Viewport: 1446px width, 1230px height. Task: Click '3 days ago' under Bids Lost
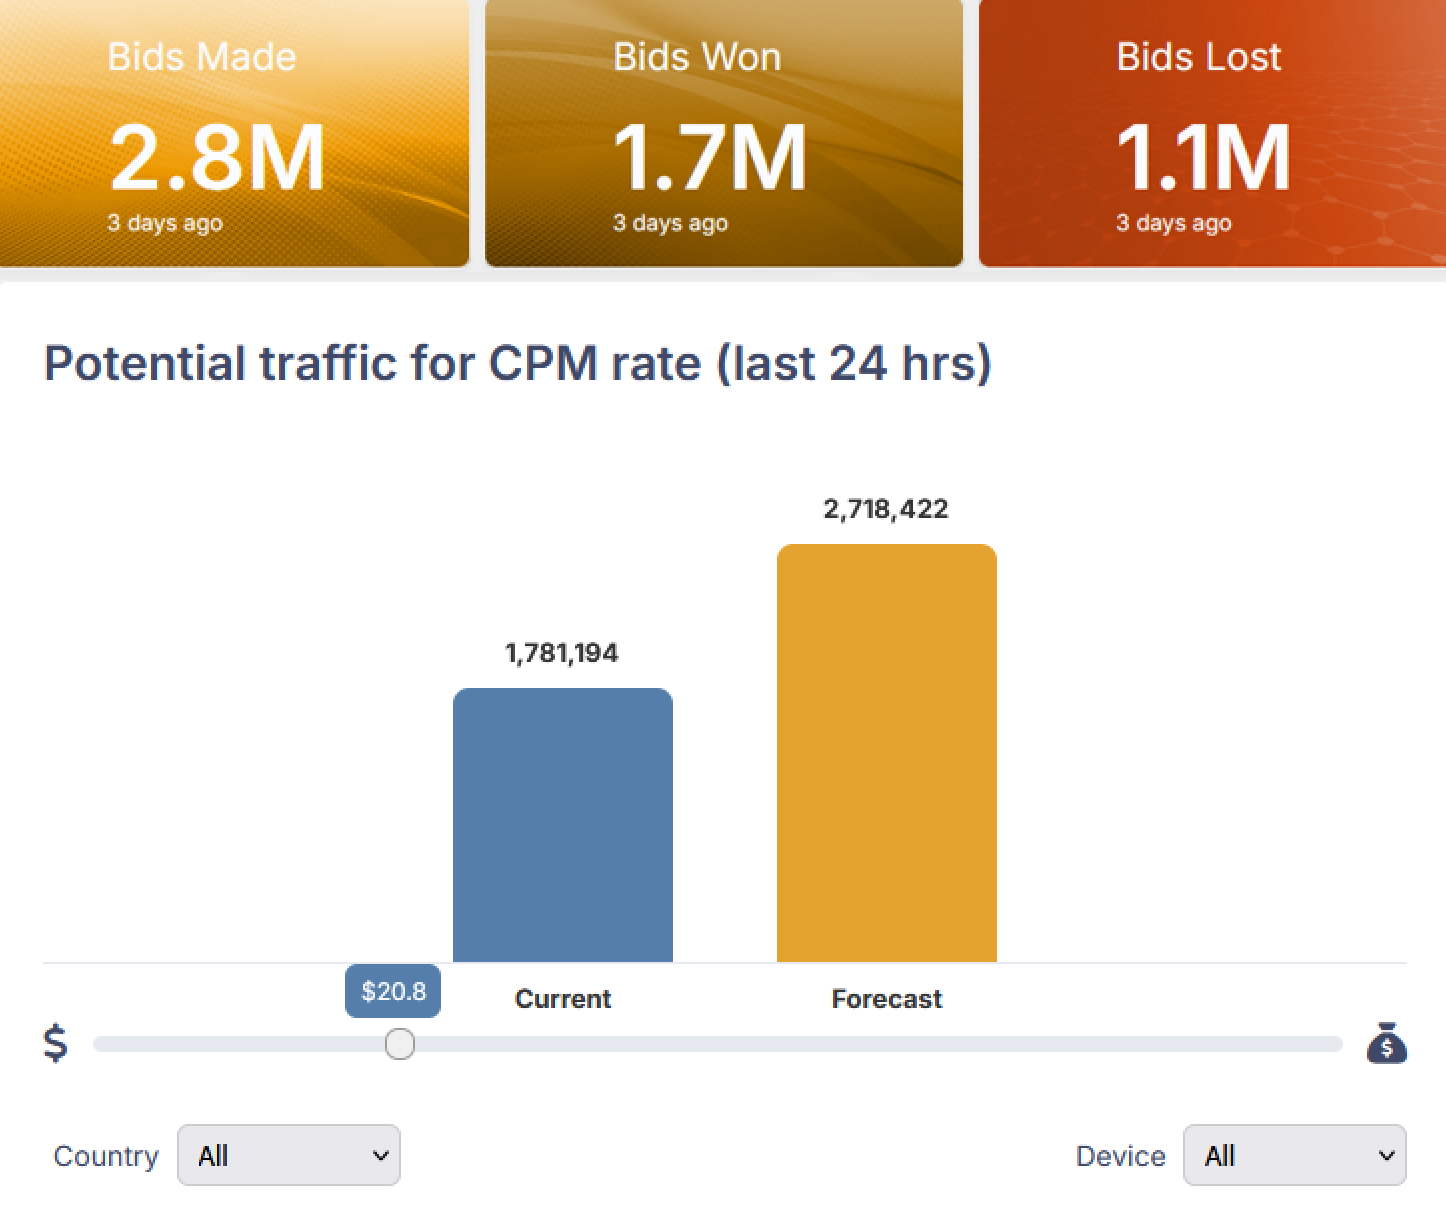1174,223
